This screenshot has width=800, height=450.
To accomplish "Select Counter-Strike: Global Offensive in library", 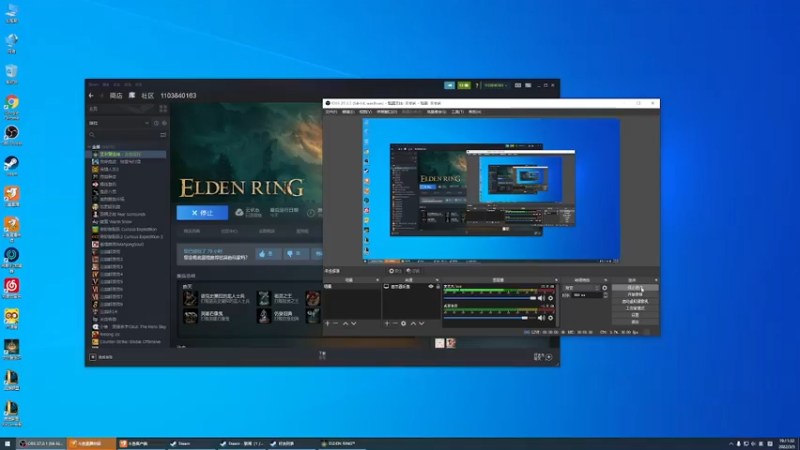I will [127, 342].
